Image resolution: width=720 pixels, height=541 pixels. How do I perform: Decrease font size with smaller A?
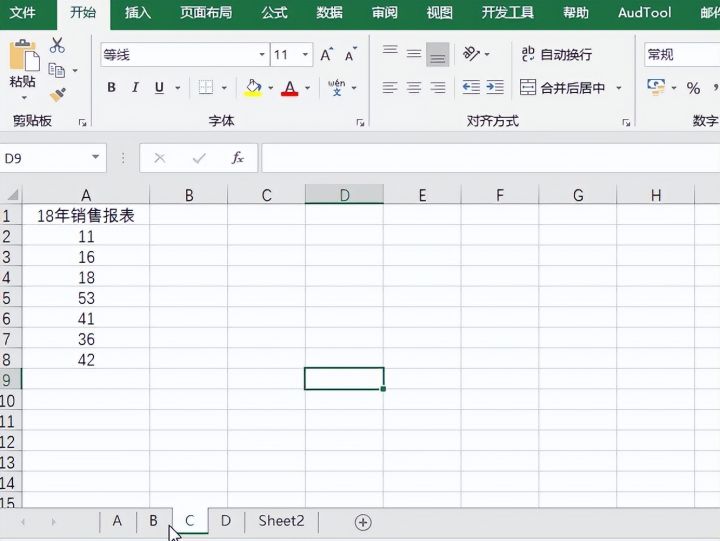point(351,55)
